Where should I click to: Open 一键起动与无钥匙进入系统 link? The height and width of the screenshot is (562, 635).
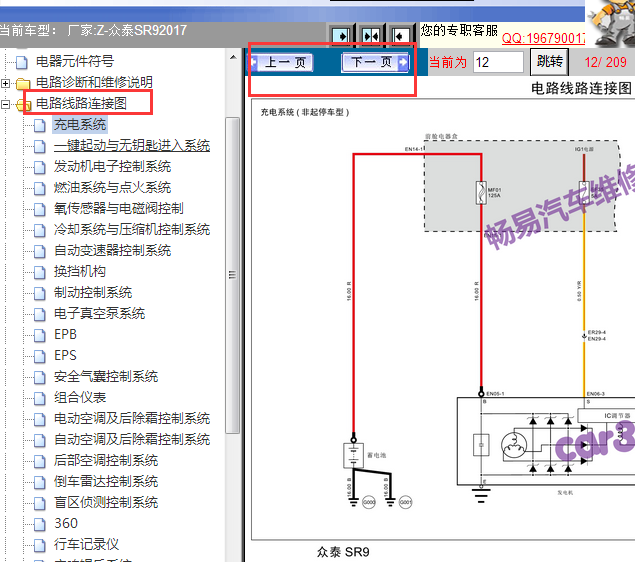coord(132,145)
